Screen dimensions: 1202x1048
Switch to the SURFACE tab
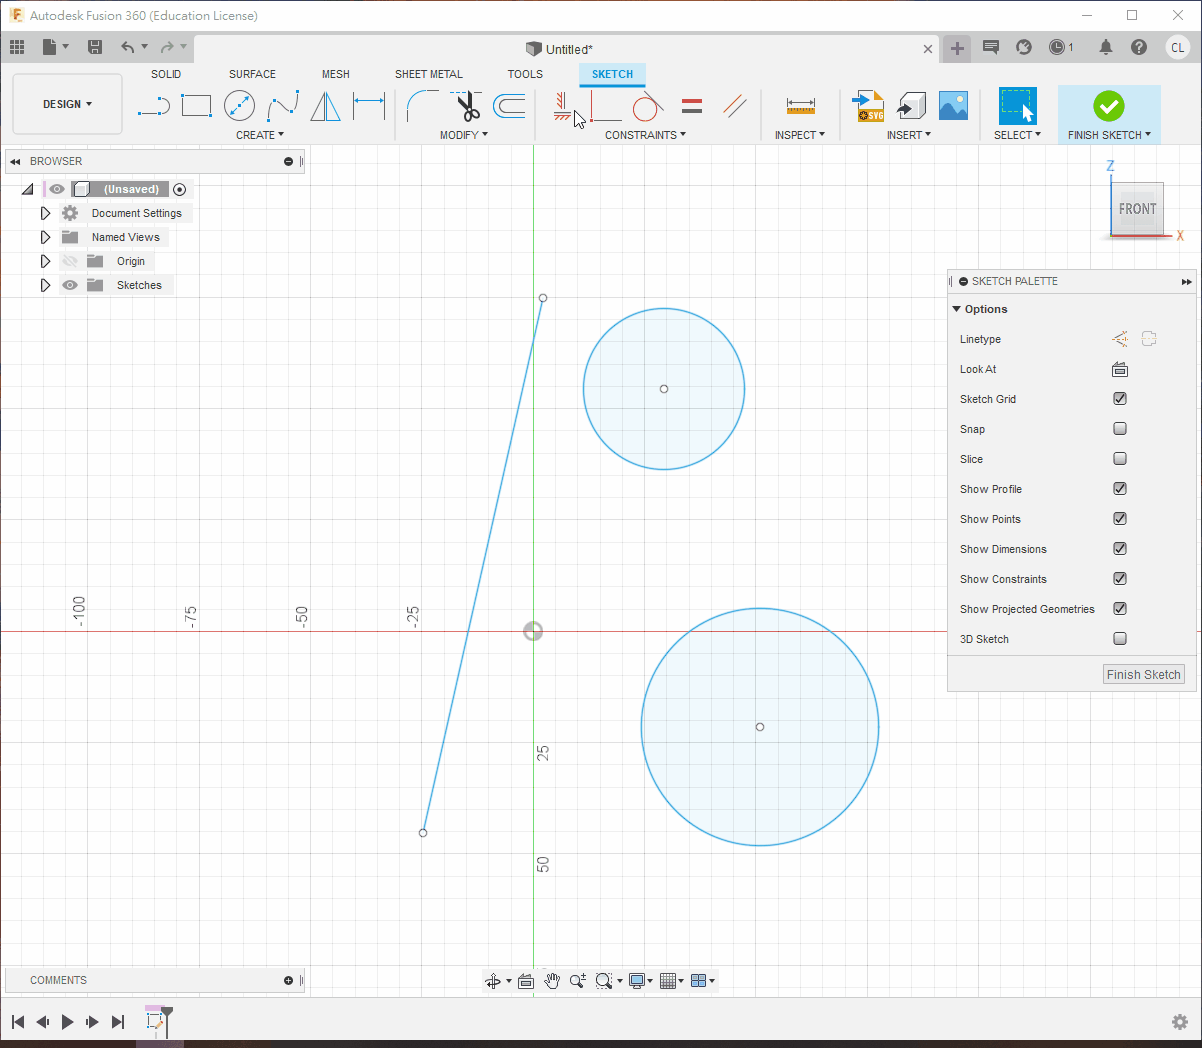pos(252,74)
